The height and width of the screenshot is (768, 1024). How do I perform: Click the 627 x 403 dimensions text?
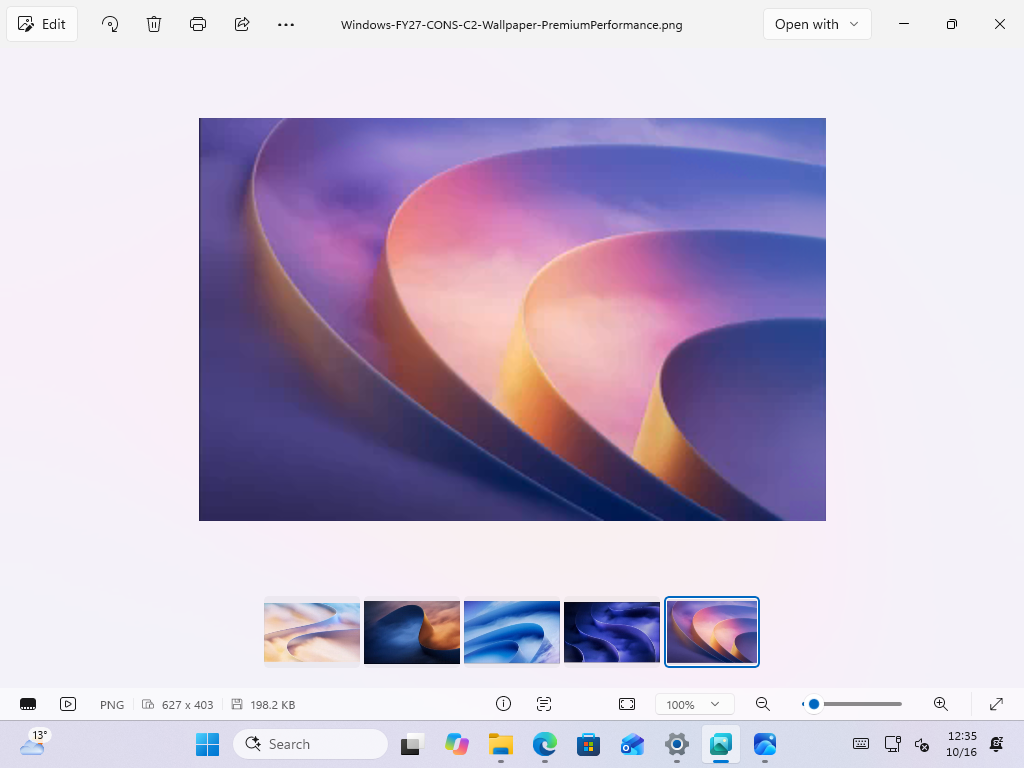point(187,705)
